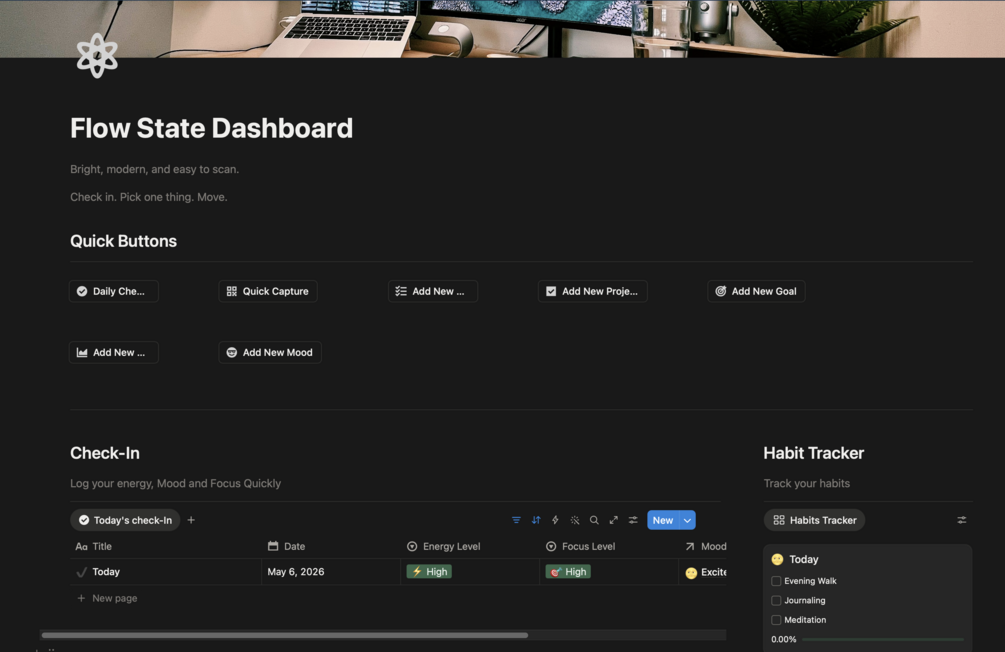
Task: Click the Add New Project button
Action: [593, 291]
